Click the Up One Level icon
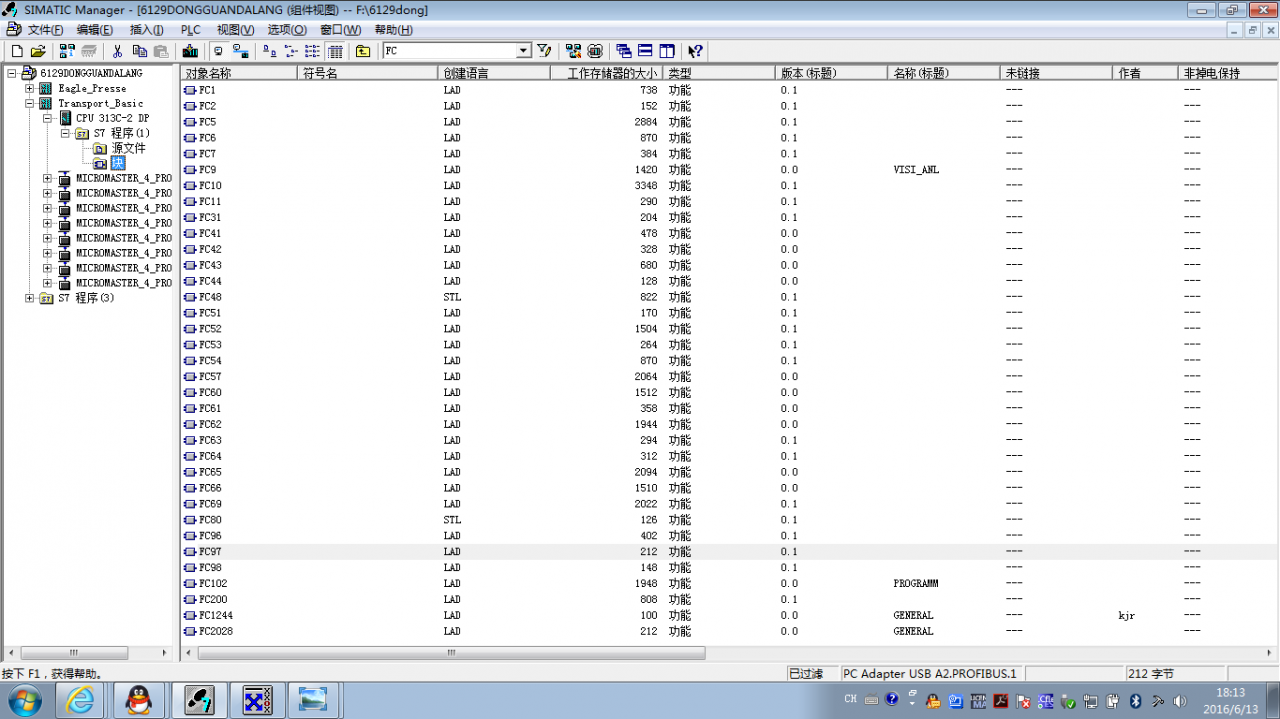The width and height of the screenshot is (1280, 719). pyautogui.click(x=362, y=51)
